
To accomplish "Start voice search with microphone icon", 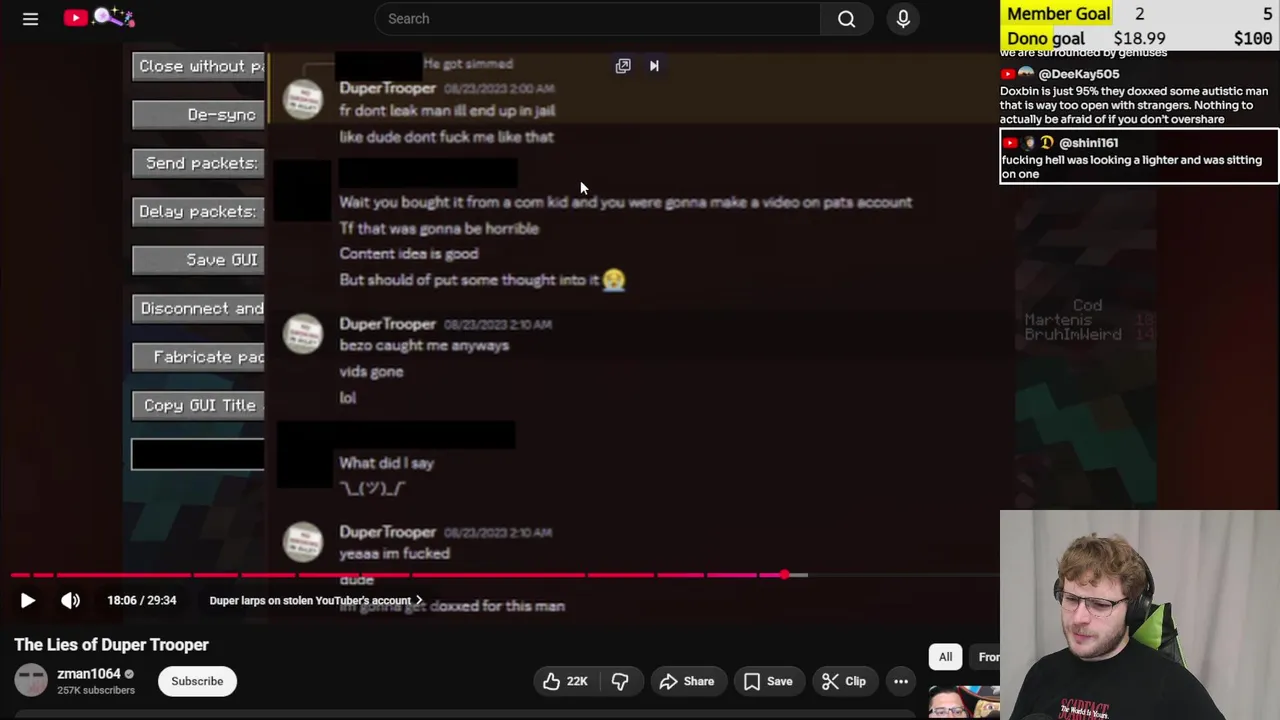I will coord(903,18).
